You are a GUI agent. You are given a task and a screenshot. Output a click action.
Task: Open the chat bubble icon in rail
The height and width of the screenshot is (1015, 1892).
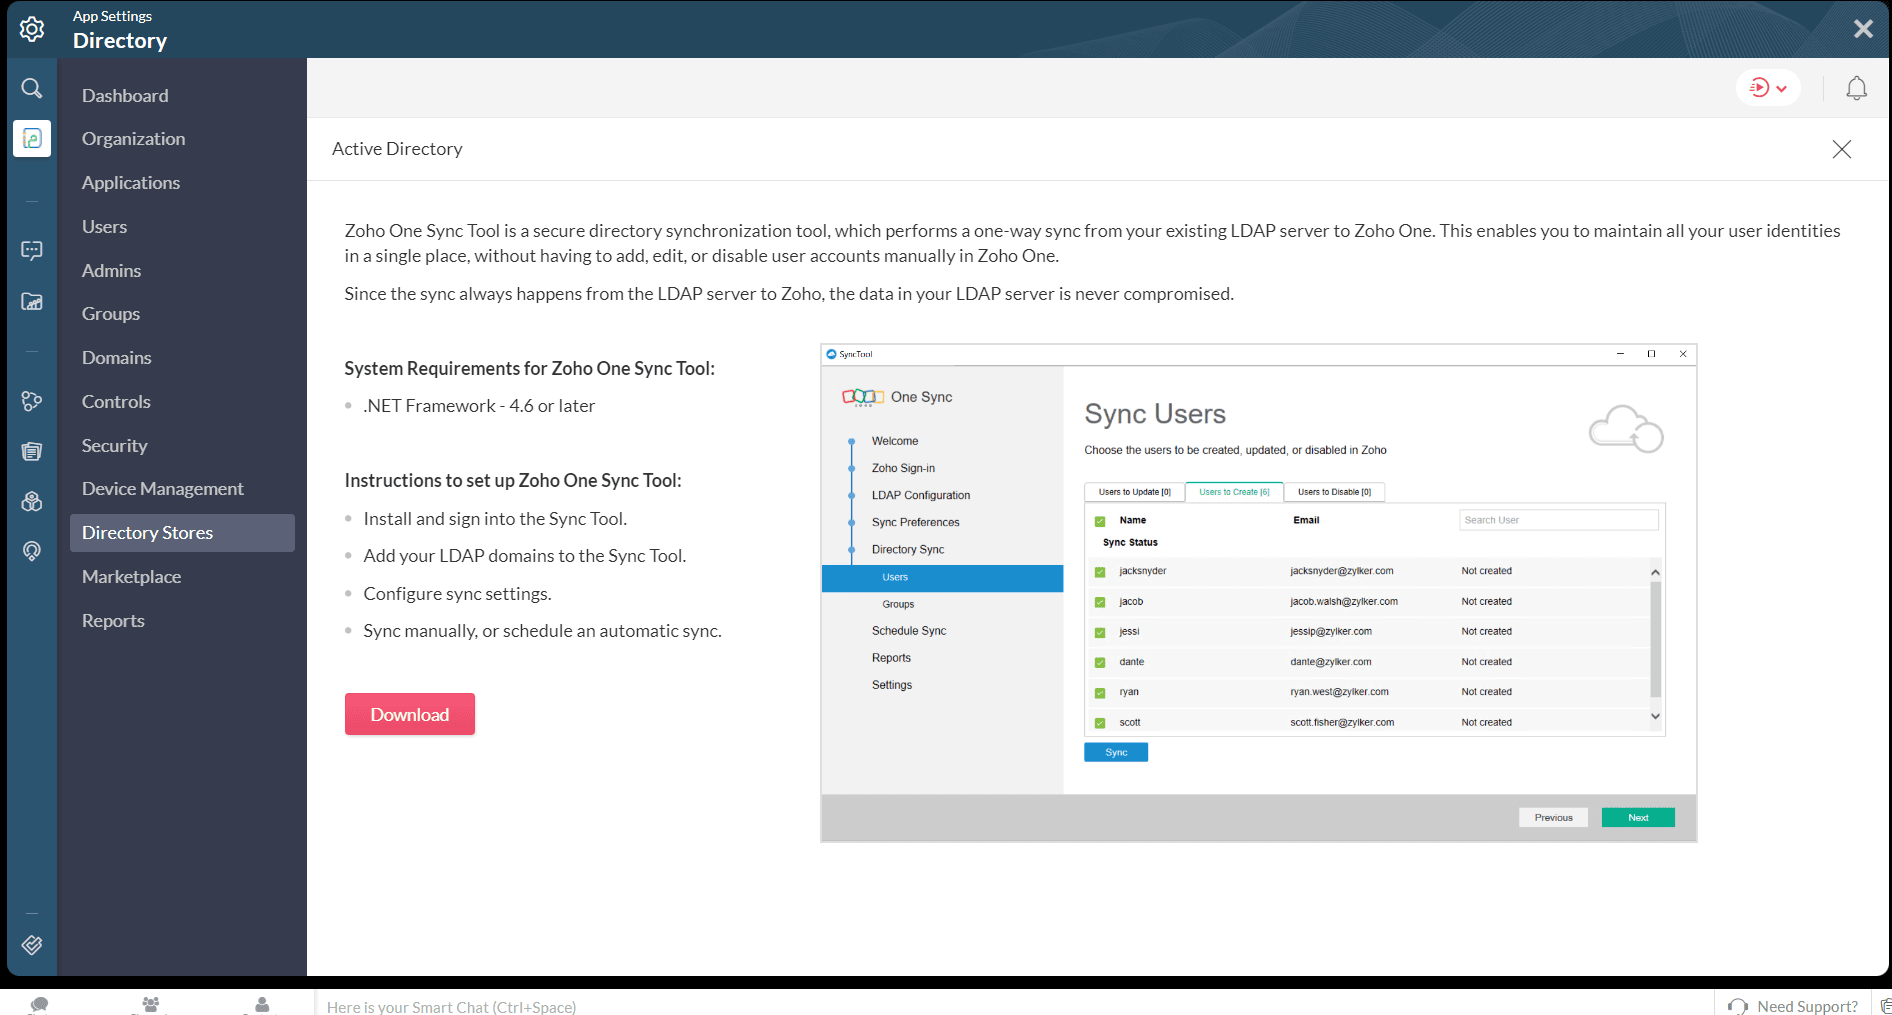(x=32, y=250)
